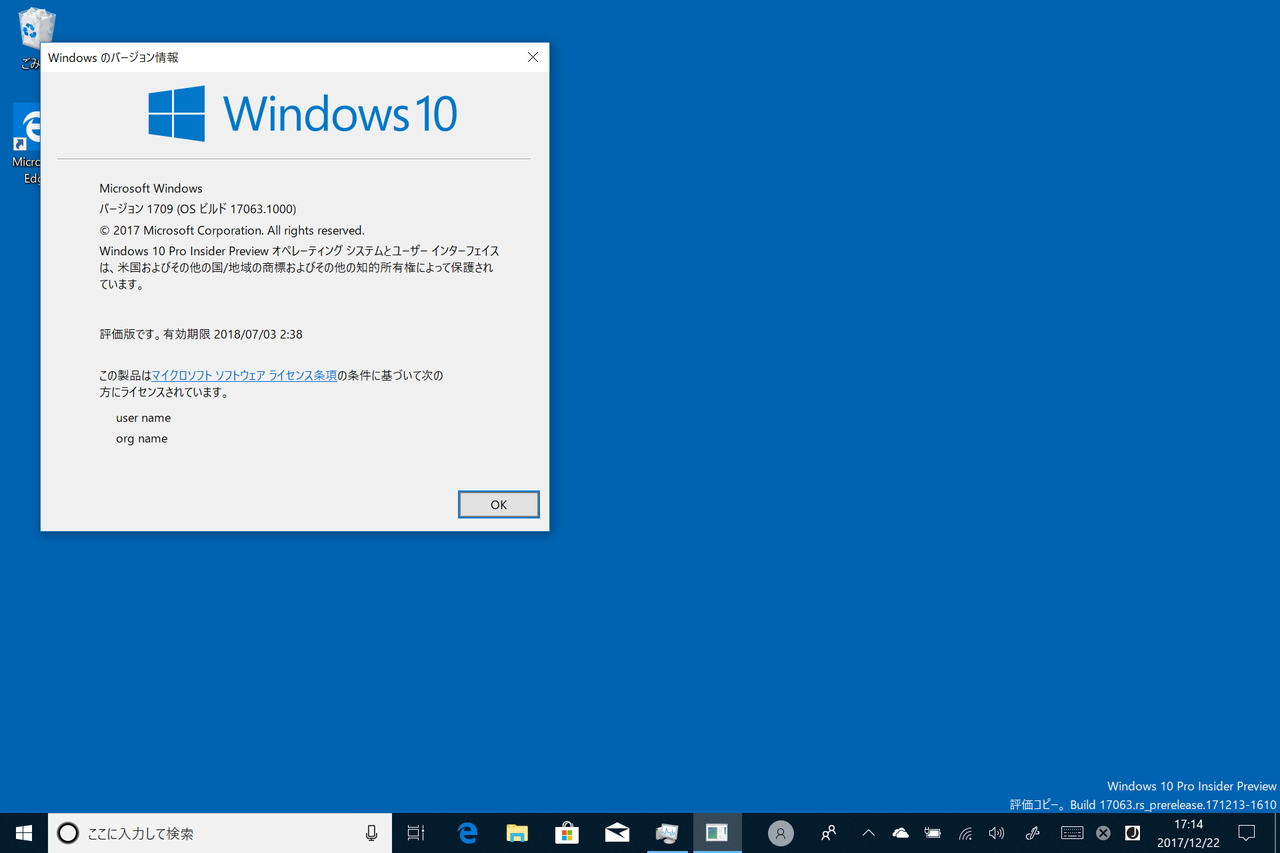Activate Cortana microphone voice search
This screenshot has height=853, width=1280.
point(371,833)
